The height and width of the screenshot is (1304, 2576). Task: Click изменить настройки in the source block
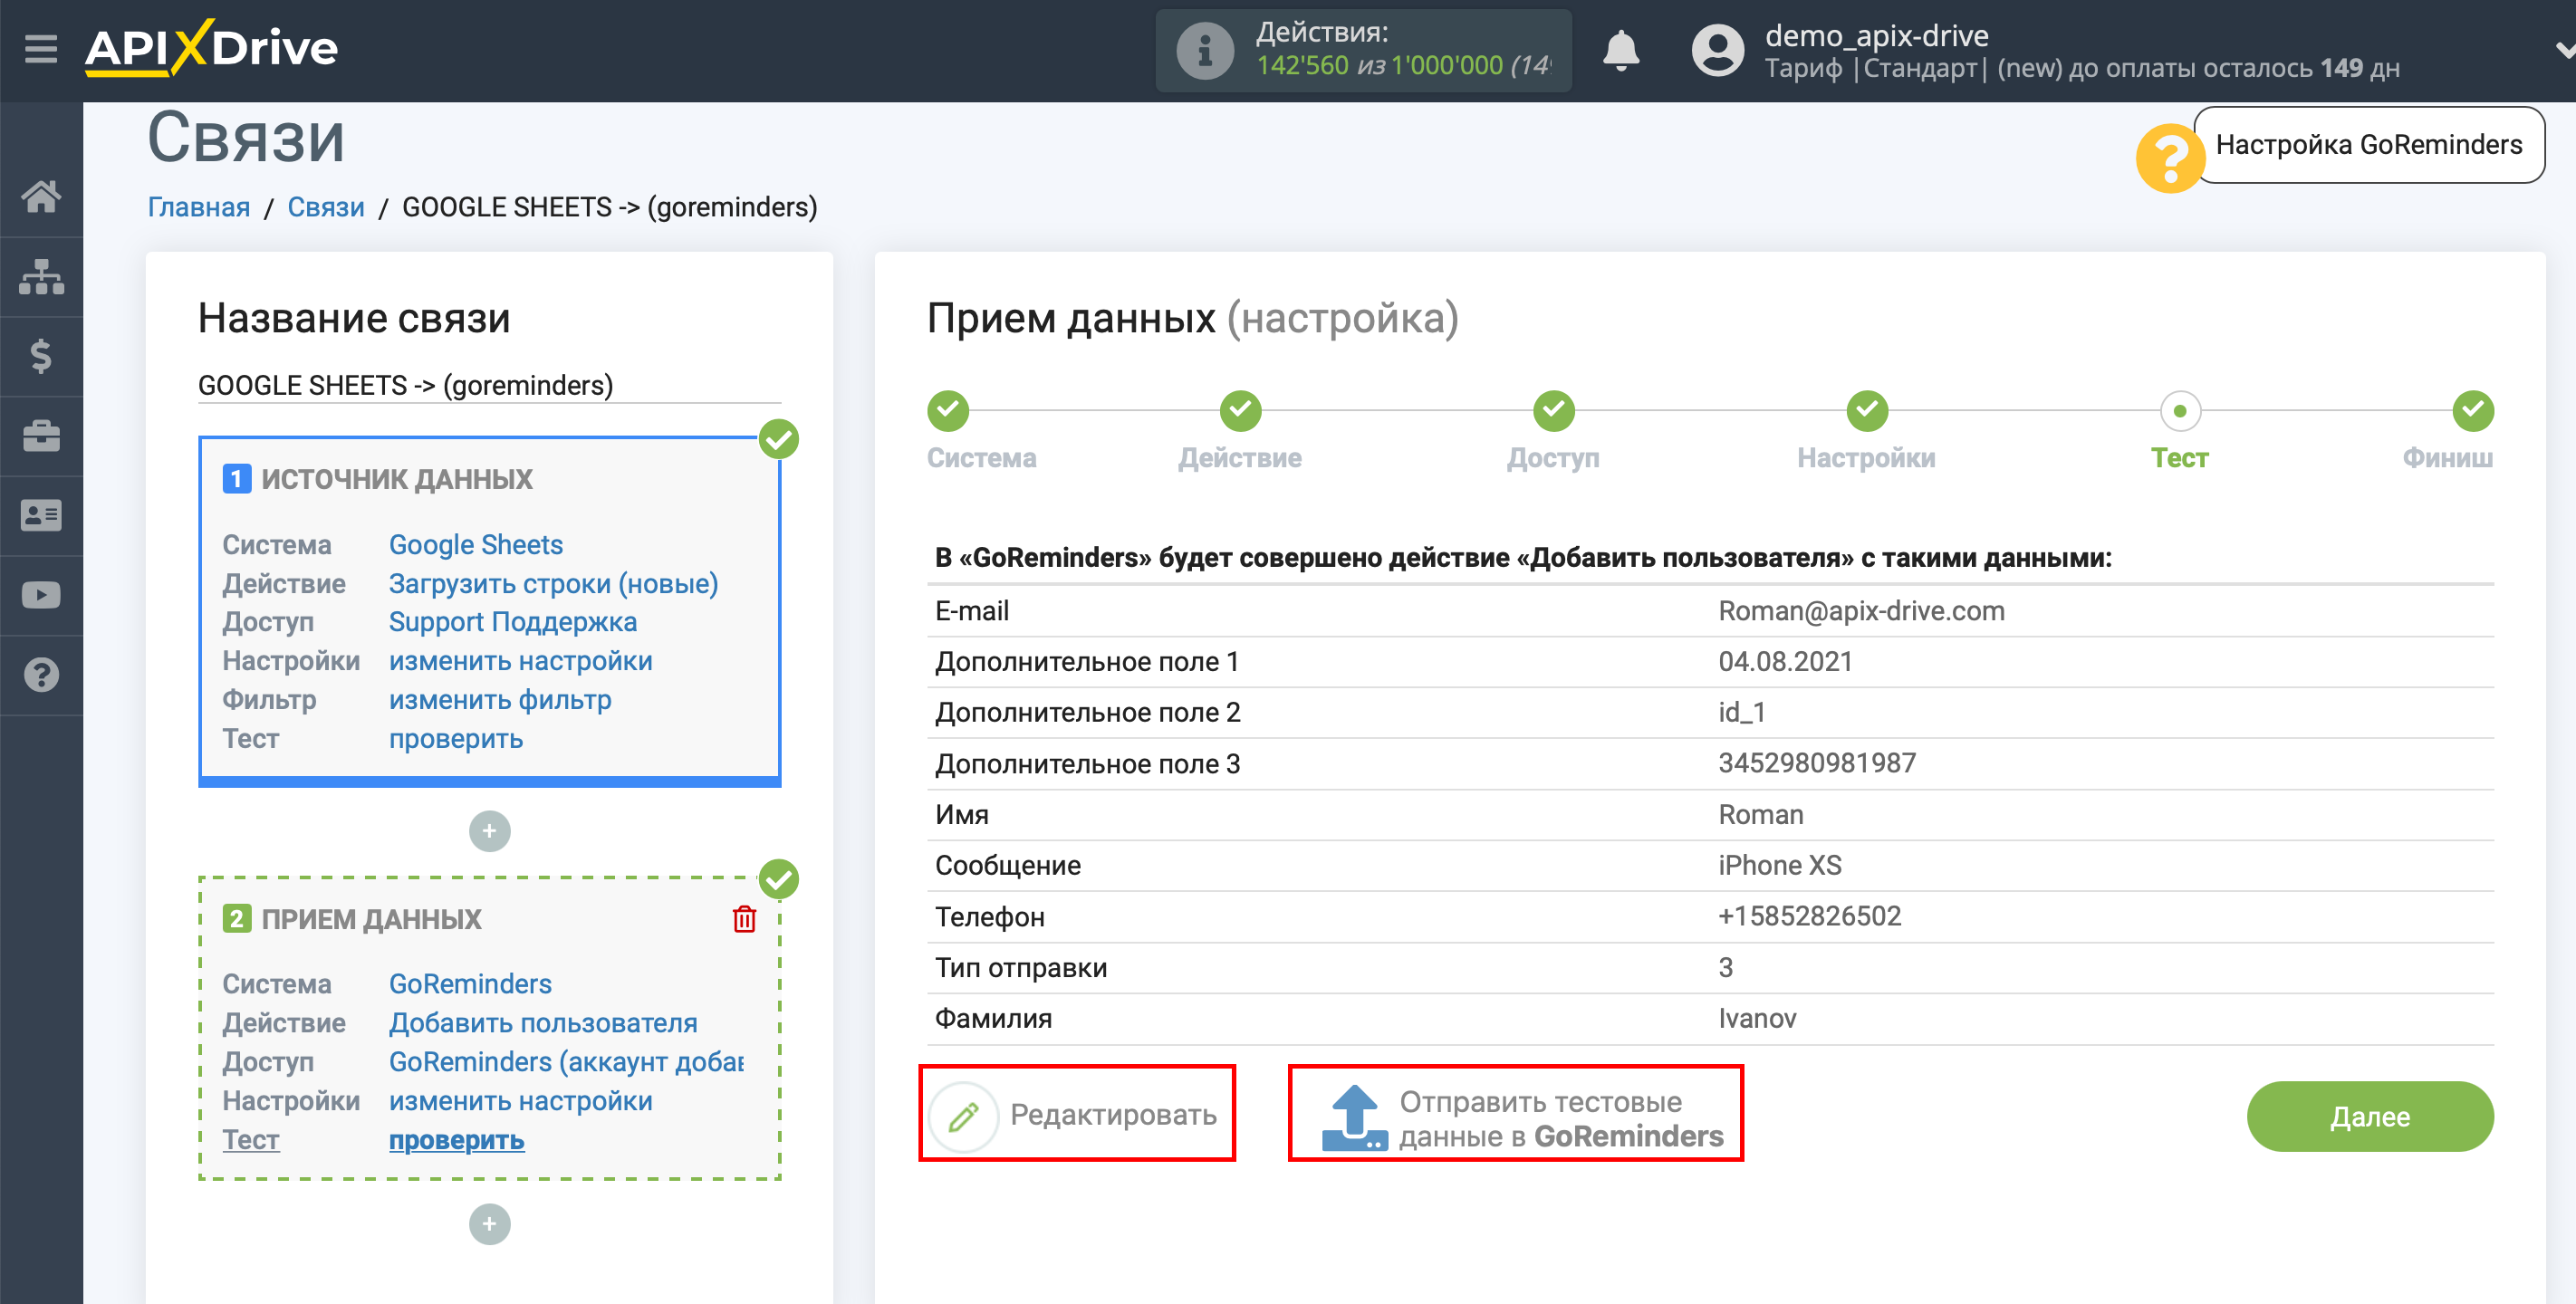coord(520,661)
